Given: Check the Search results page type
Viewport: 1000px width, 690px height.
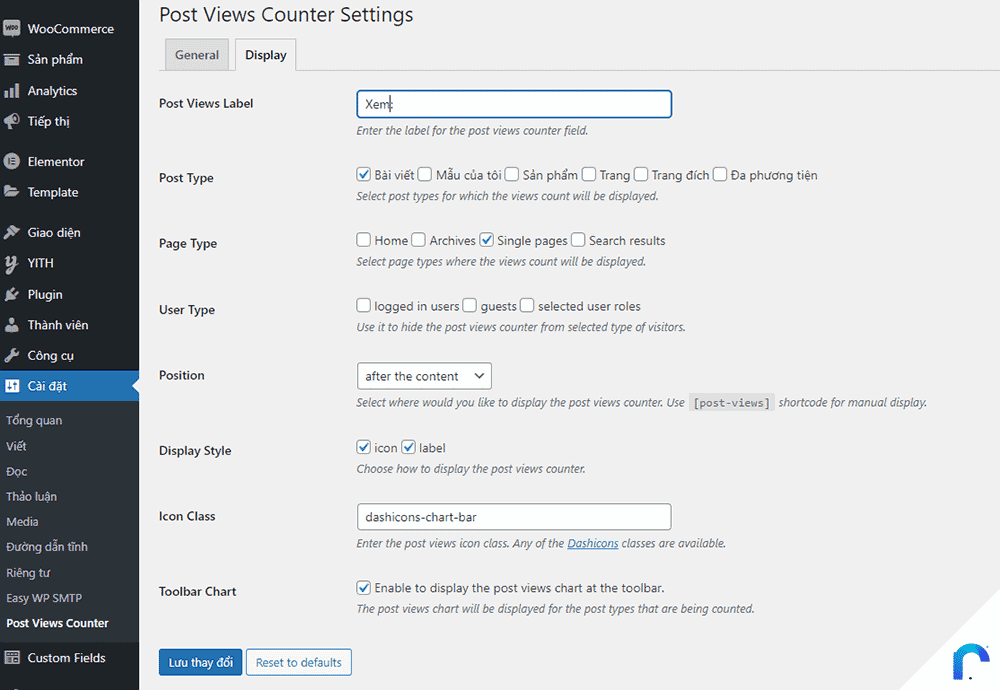Looking at the screenshot, I should click(x=578, y=240).
